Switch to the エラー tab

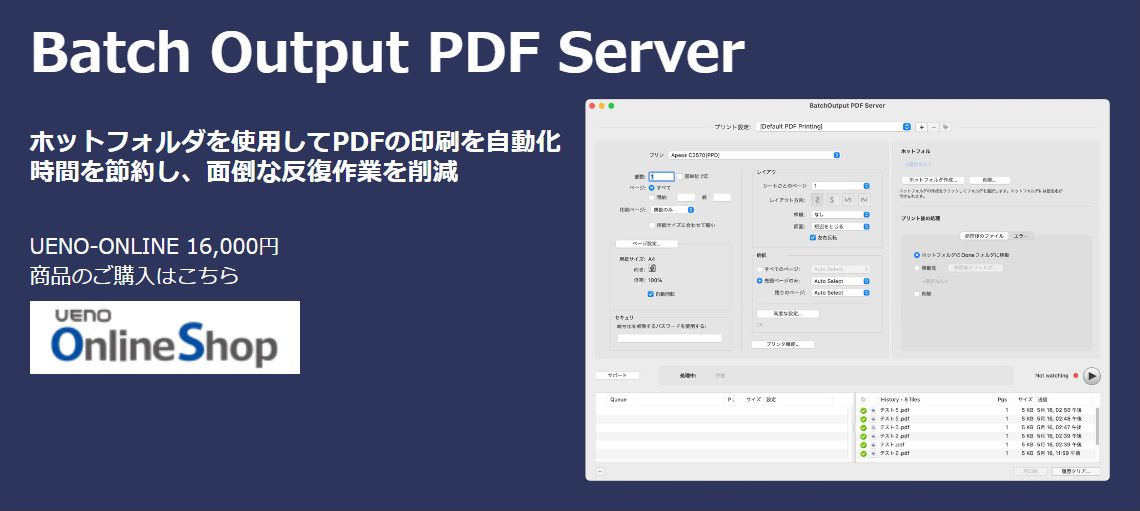pyautogui.click(x=1022, y=236)
